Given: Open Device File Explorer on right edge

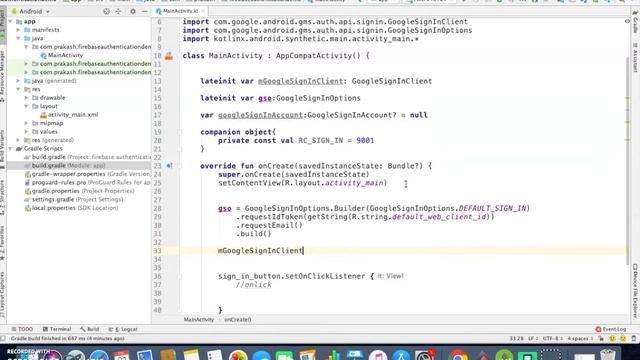Looking at the screenshot, I should [636, 291].
